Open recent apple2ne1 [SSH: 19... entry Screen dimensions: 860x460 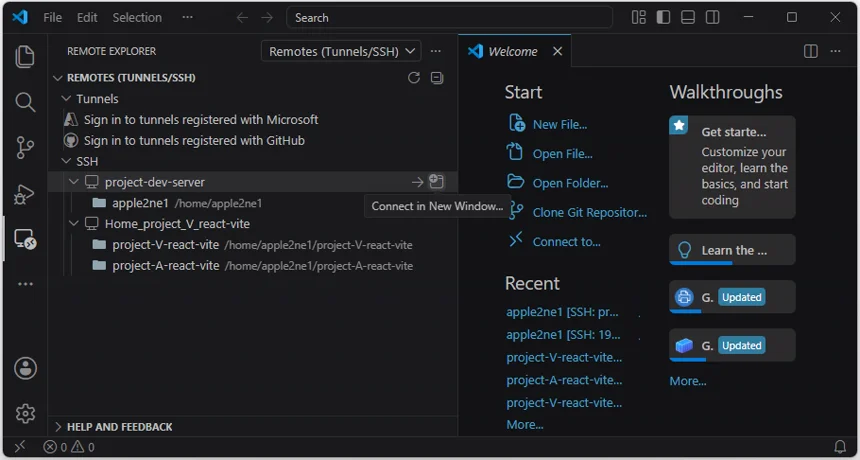pyautogui.click(x=563, y=334)
